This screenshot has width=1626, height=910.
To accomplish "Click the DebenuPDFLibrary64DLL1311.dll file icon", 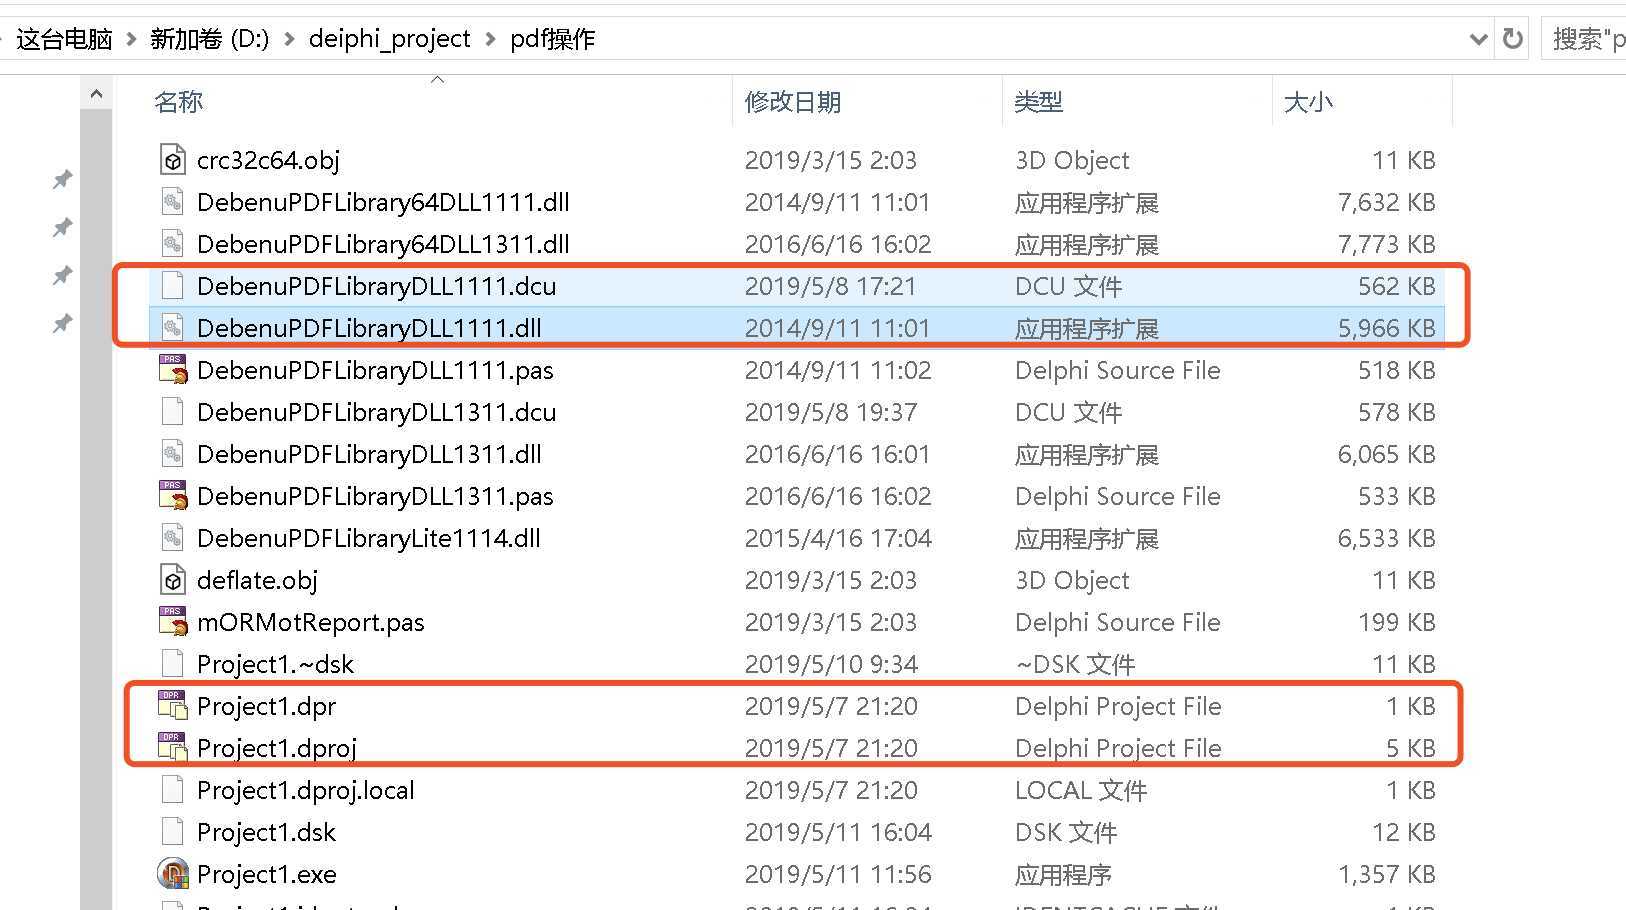I will pyautogui.click(x=173, y=244).
